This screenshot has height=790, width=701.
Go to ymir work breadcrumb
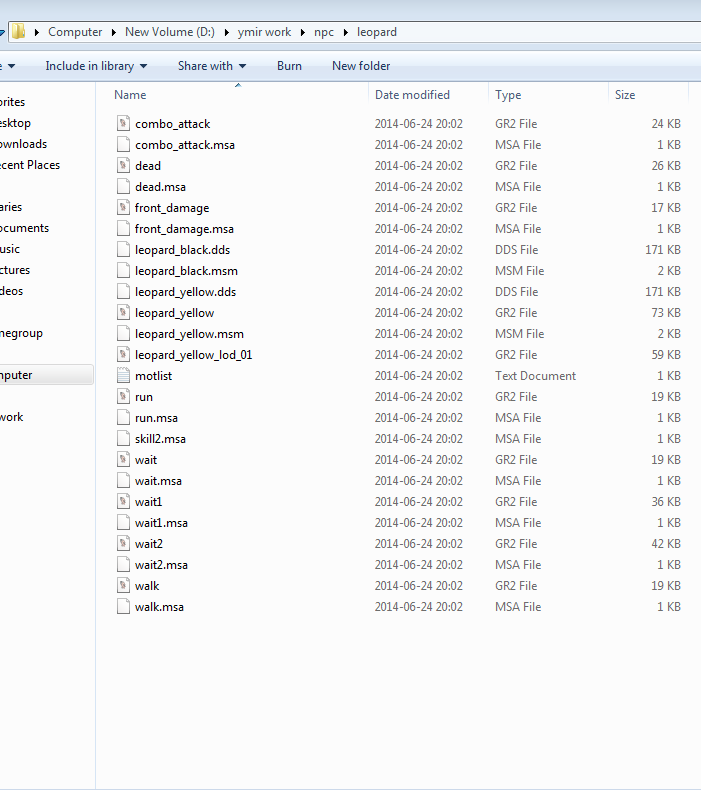point(265,32)
